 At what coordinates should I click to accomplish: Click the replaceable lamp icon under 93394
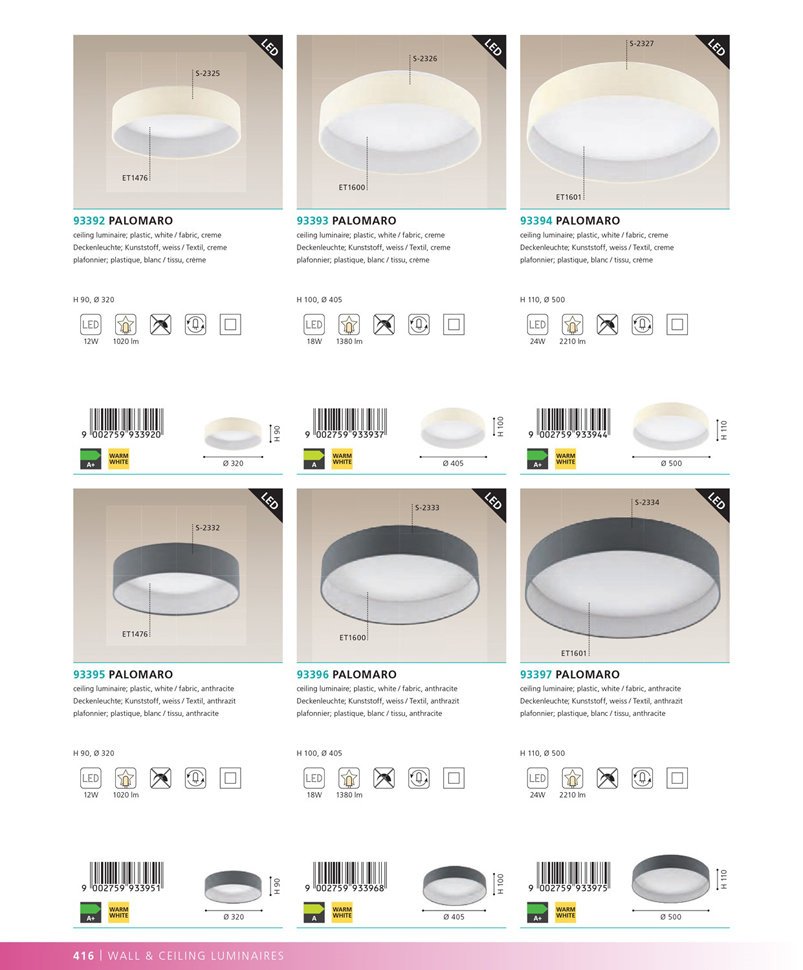pos(642,325)
